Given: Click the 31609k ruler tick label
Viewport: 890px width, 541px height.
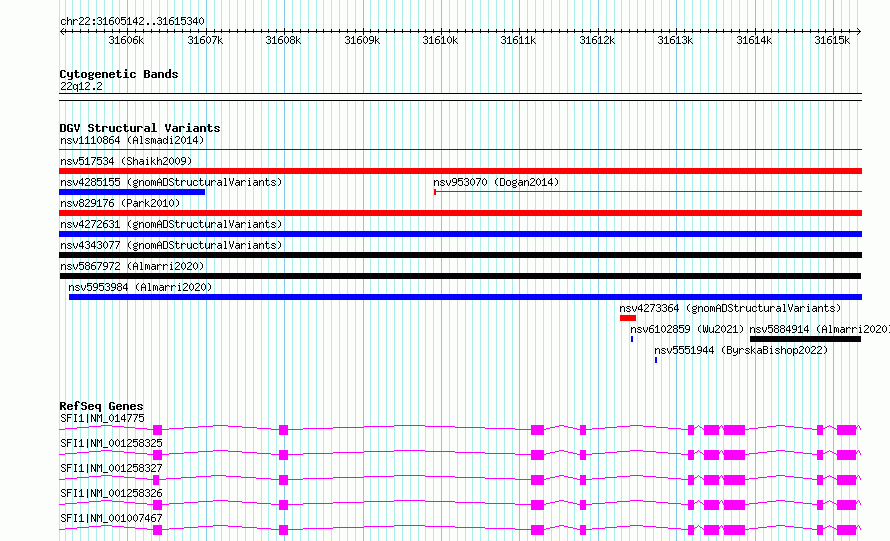Looking at the screenshot, I should pyautogui.click(x=362, y=40).
